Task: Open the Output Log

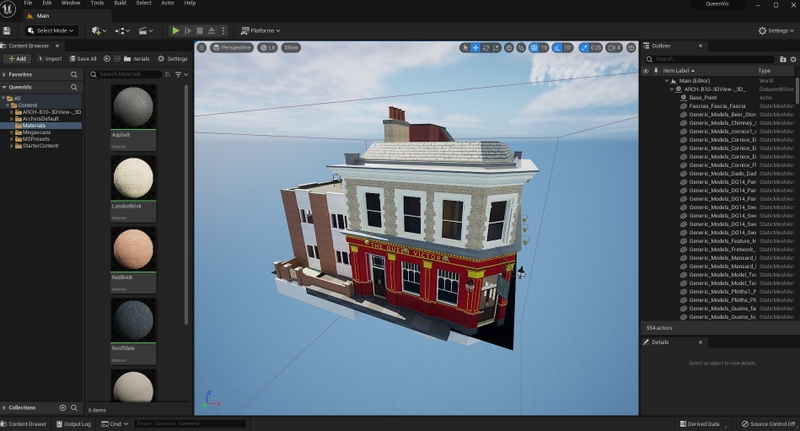Action: (x=73, y=424)
